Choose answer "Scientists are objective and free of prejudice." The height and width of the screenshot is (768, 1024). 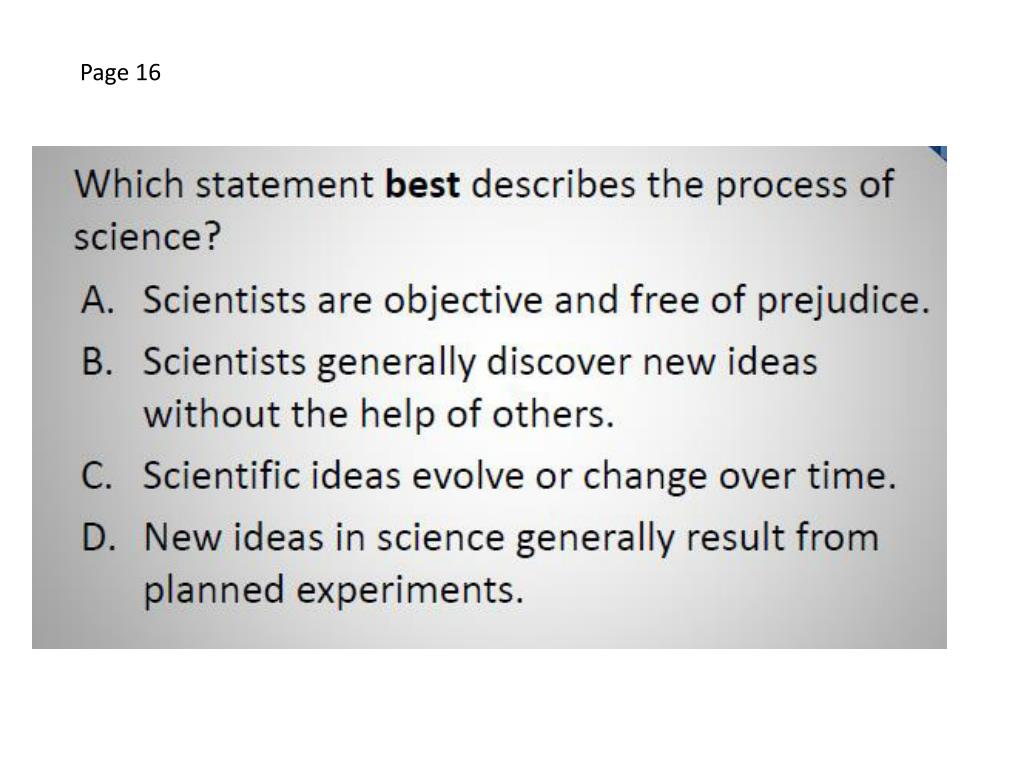(x=536, y=301)
